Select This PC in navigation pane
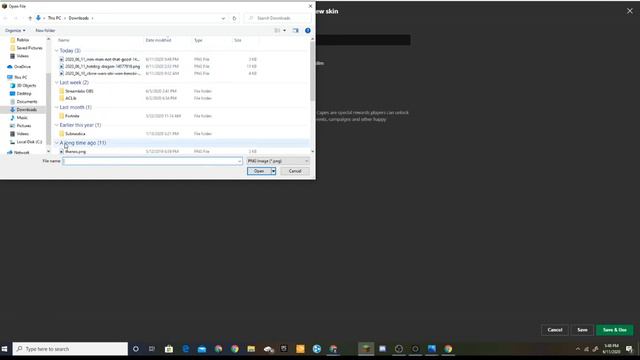The width and height of the screenshot is (640, 360). (x=20, y=77)
